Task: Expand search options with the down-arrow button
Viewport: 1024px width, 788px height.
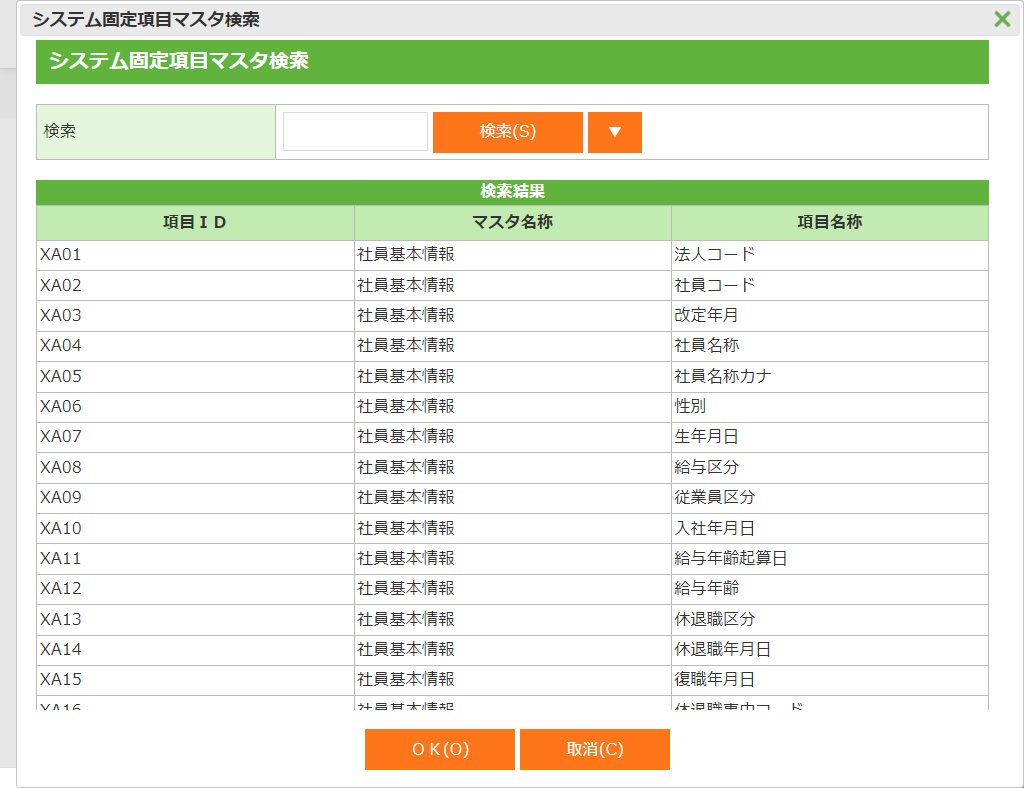Action: 614,132
